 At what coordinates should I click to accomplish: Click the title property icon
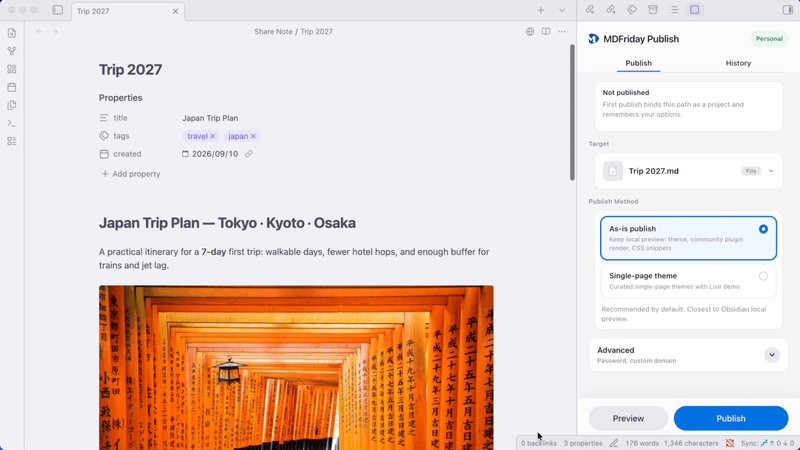coord(104,118)
